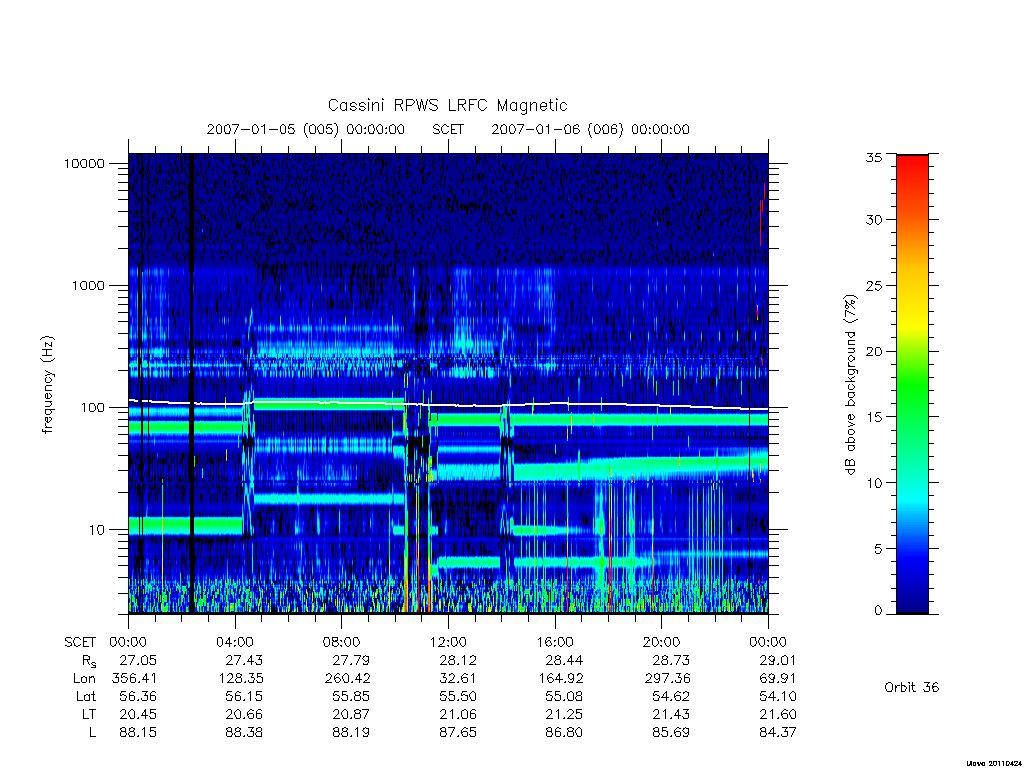
Task: Click the frequency (Hz) axis title
Action: pos(47,385)
